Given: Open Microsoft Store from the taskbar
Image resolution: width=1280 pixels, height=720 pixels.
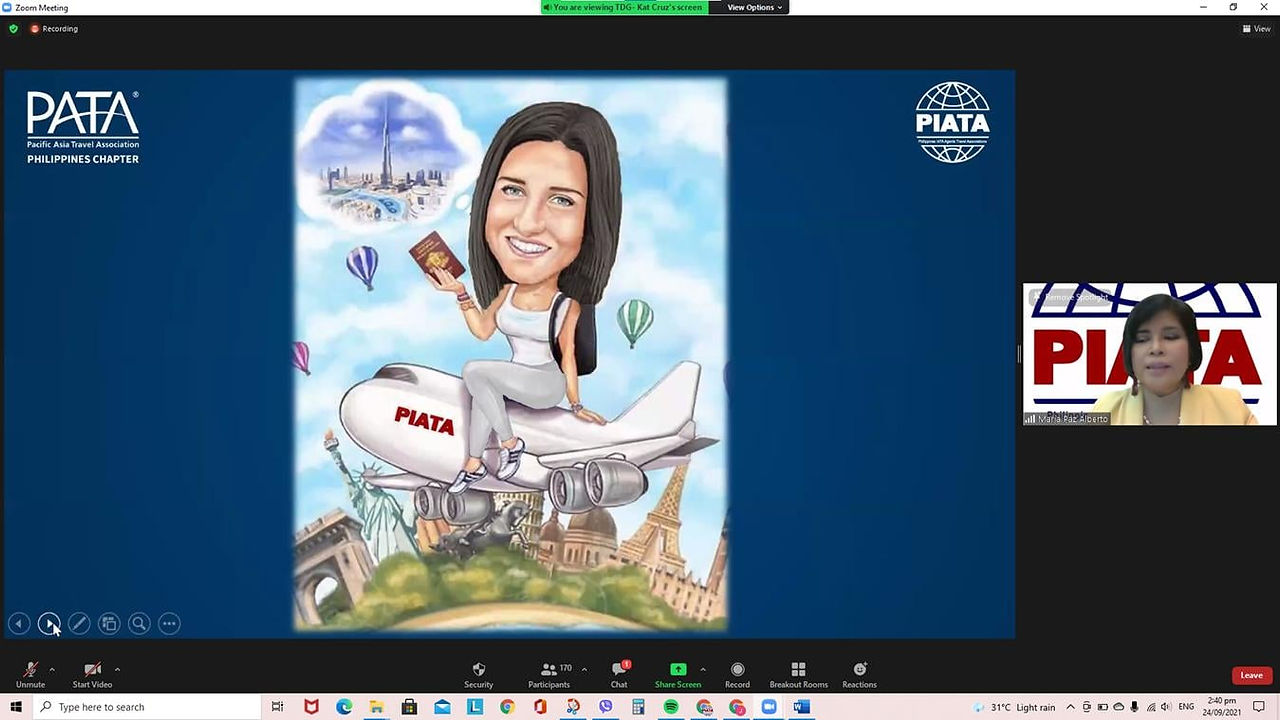Looking at the screenshot, I should [409, 707].
